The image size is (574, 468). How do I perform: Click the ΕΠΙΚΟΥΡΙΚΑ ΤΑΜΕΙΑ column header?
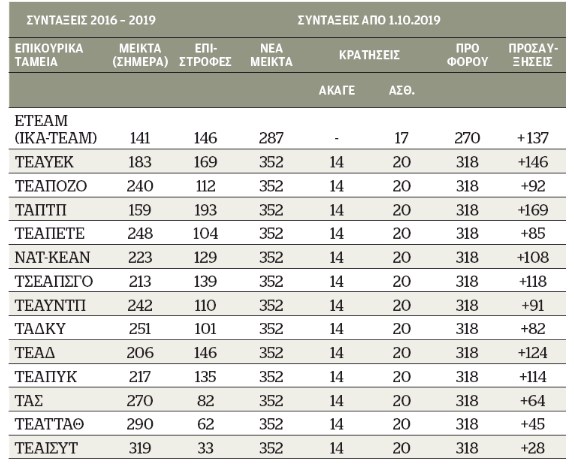49,55
